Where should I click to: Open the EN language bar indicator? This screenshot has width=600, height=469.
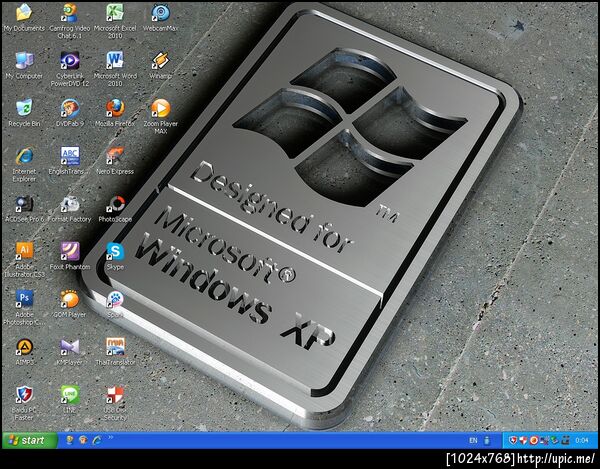473,441
